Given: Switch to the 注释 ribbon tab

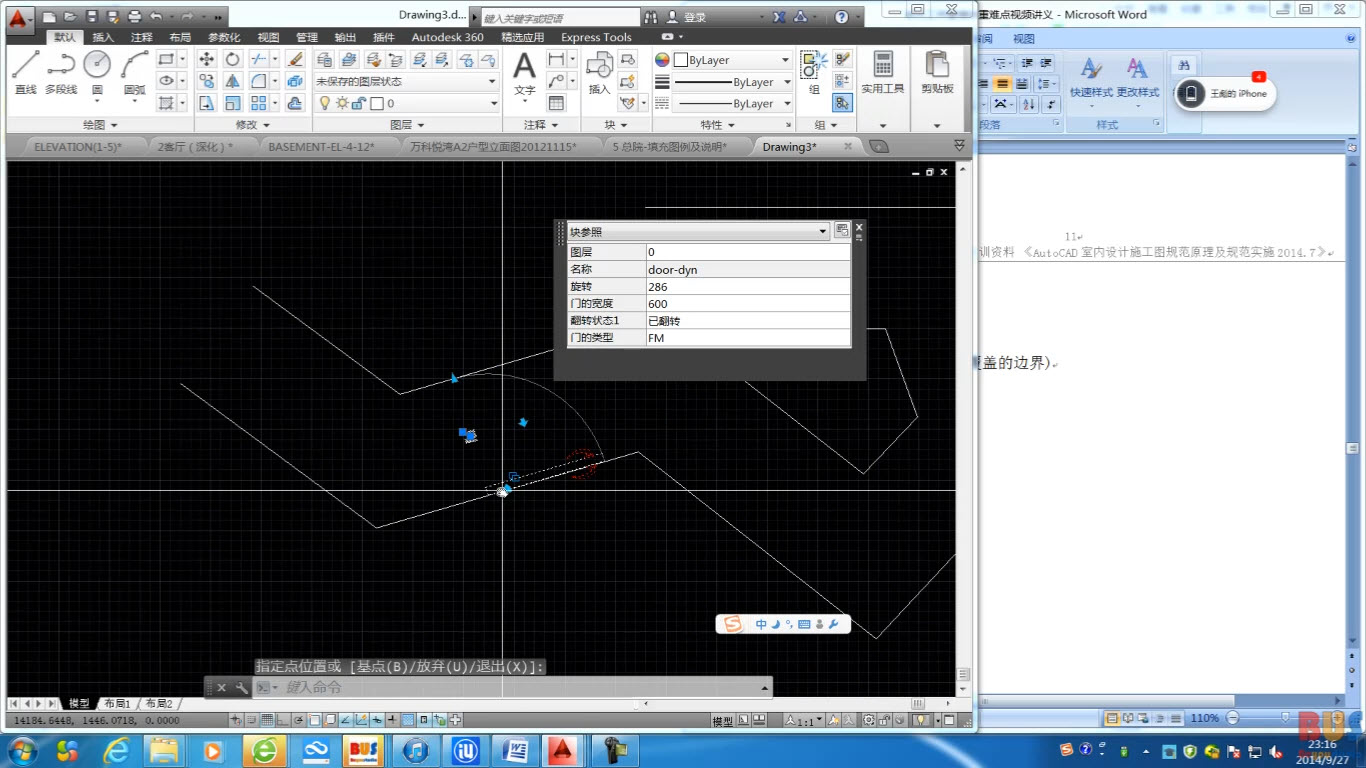Looking at the screenshot, I should [x=142, y=37].
